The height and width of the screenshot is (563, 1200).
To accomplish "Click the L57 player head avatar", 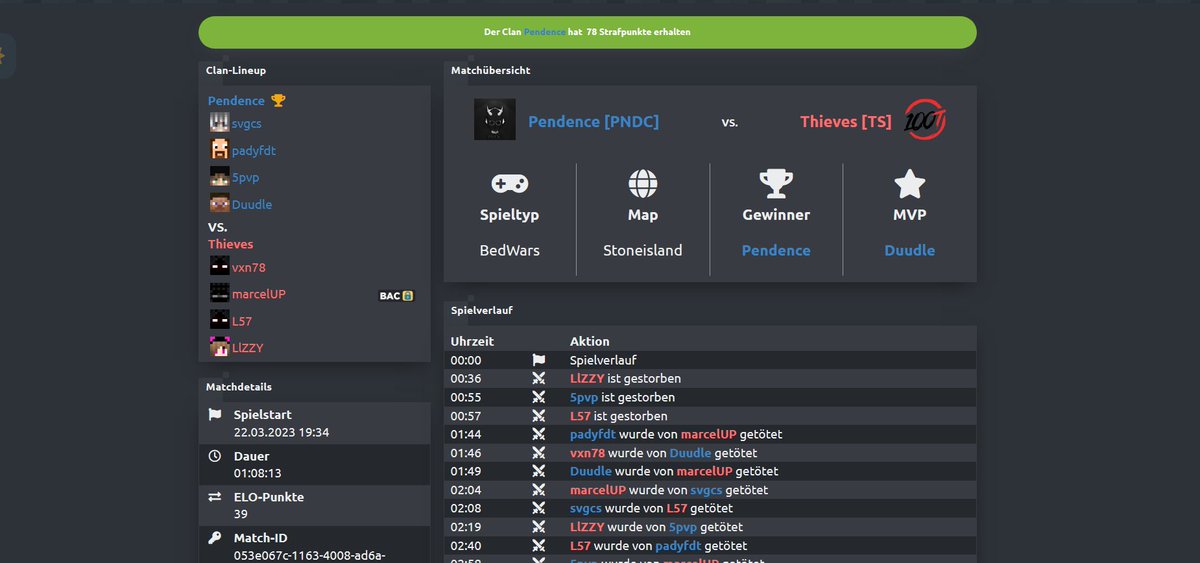I will coord(219,320).
